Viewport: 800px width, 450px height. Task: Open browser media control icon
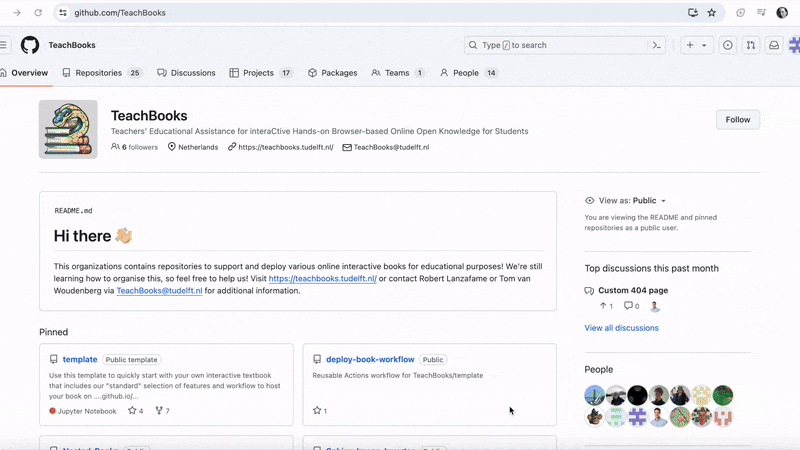761,13
